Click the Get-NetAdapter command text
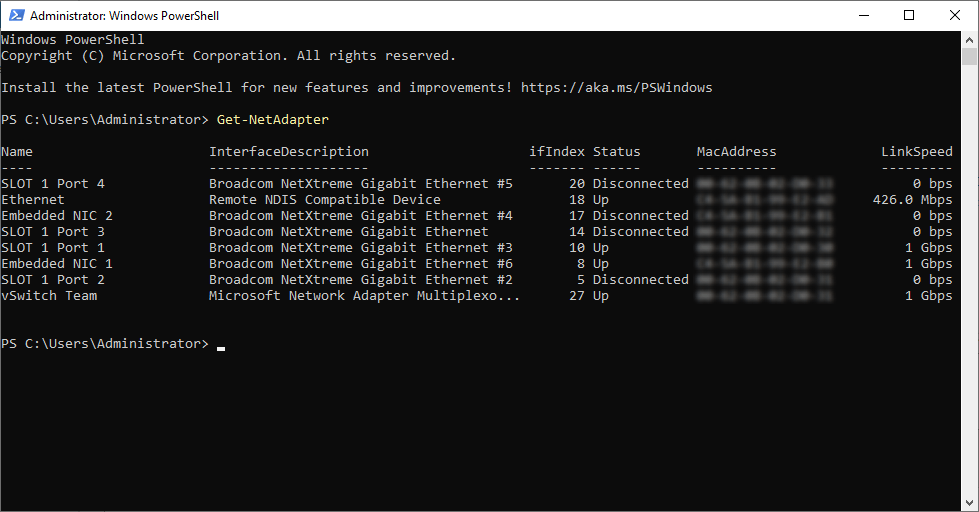This screenshot has height=512, width=979. click(x=272, y=119)
